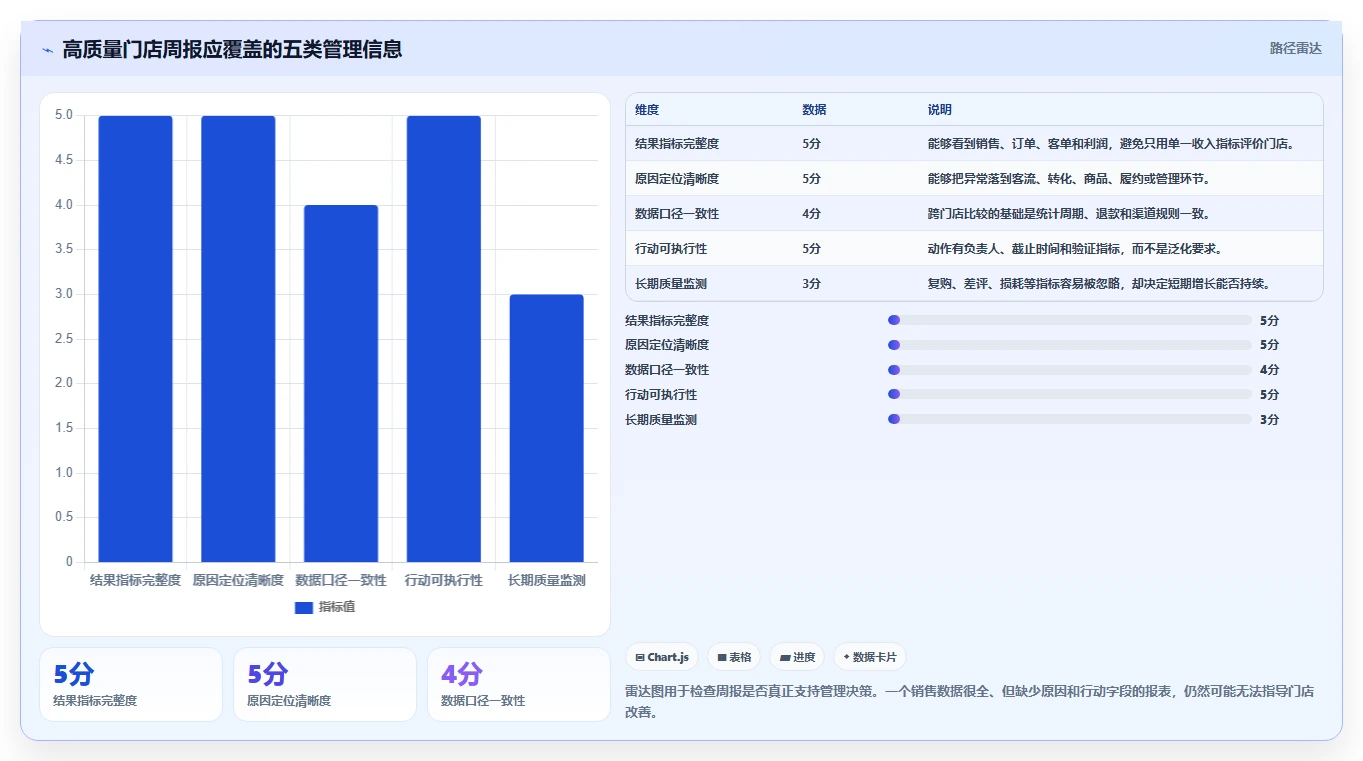This screenshot has width=1363, height=761.
Task: Click the 4分 value beside the 数据口径一致性 progress bar
Action: click(1269, 370)
